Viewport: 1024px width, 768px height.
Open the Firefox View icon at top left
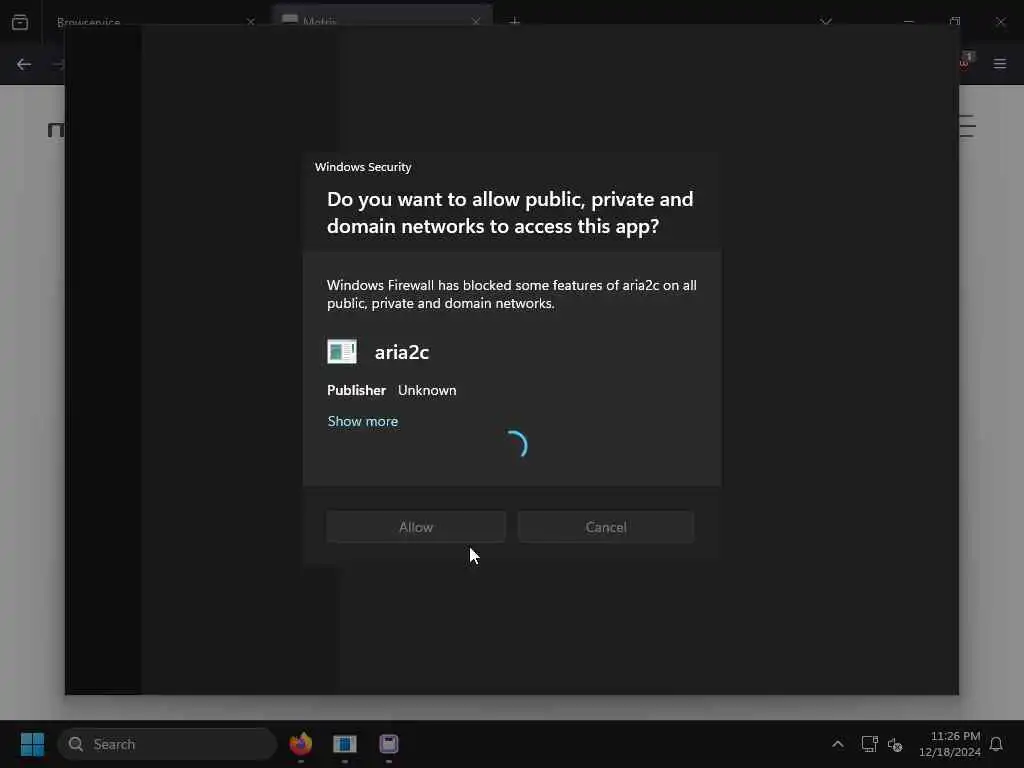pyautogui.click(x=20, y=22)
